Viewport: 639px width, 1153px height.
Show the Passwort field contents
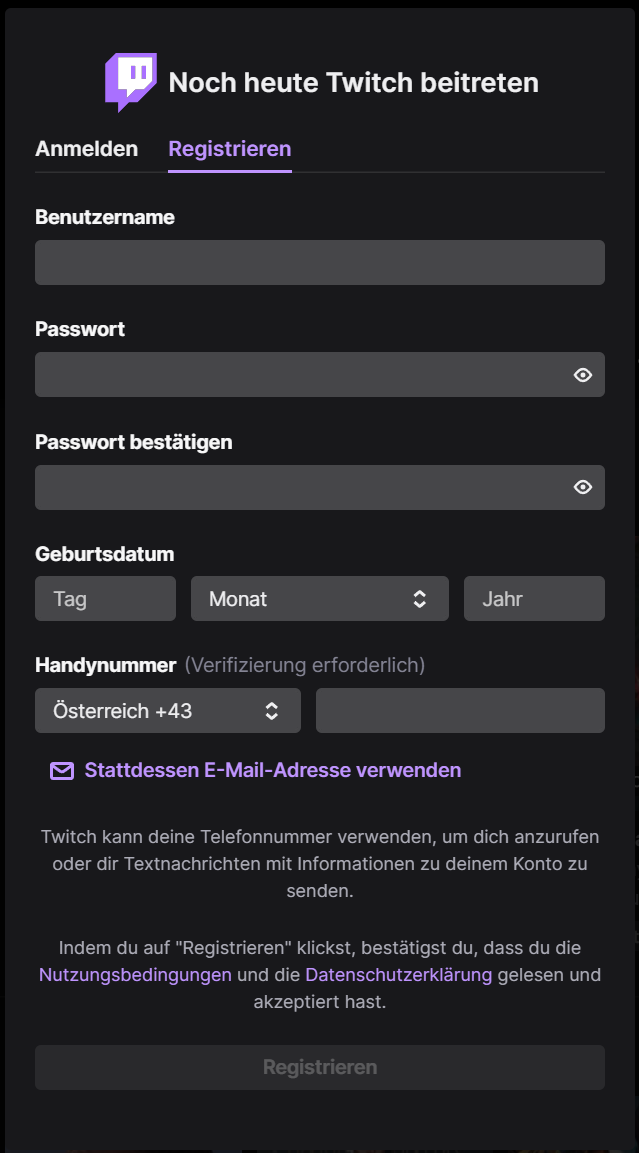click(x=583, y=374)
